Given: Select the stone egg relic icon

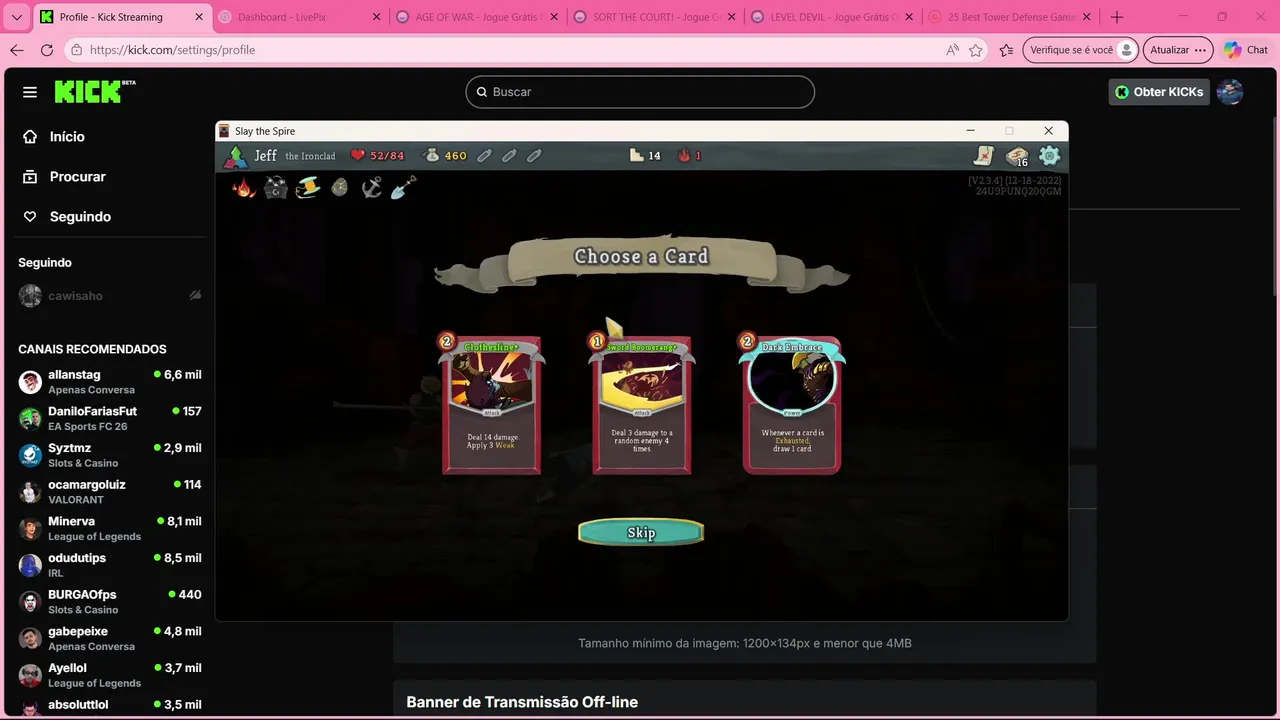Looking at the screenshot, I should 340,187.
